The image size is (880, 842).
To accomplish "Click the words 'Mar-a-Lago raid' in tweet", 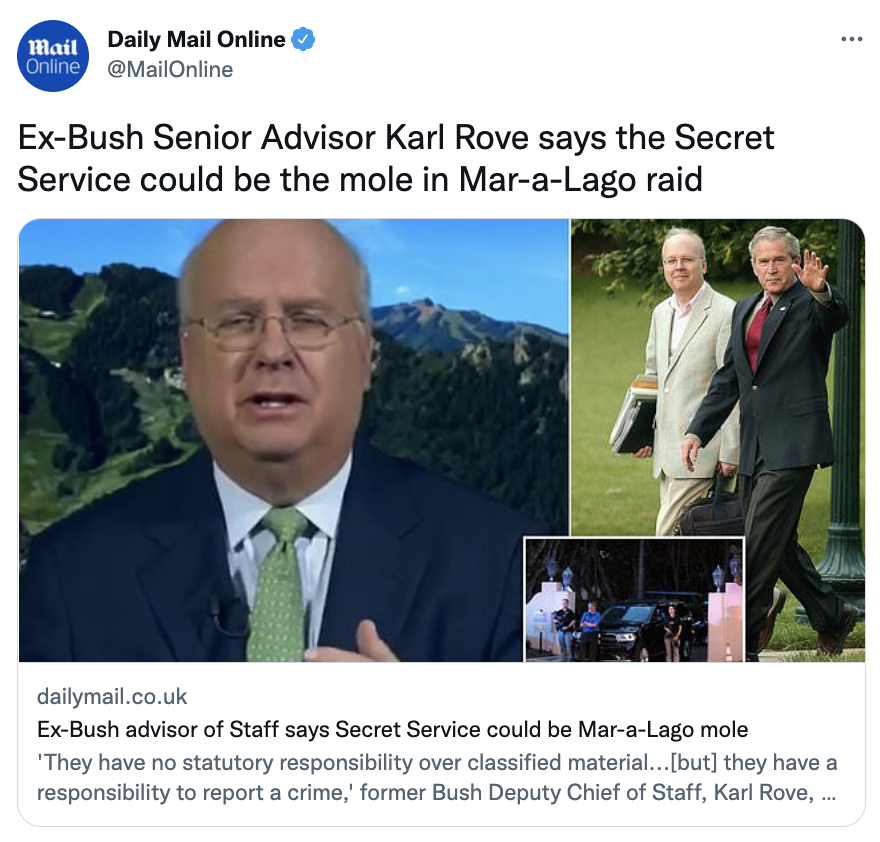I will (580, 180).
